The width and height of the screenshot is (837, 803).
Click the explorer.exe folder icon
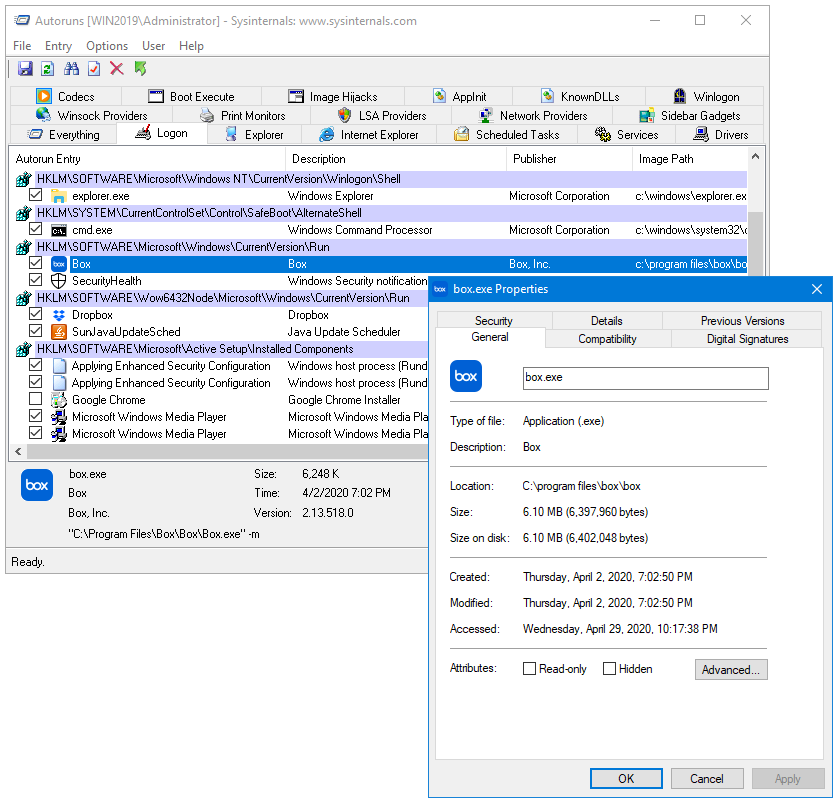click(59, 196)
